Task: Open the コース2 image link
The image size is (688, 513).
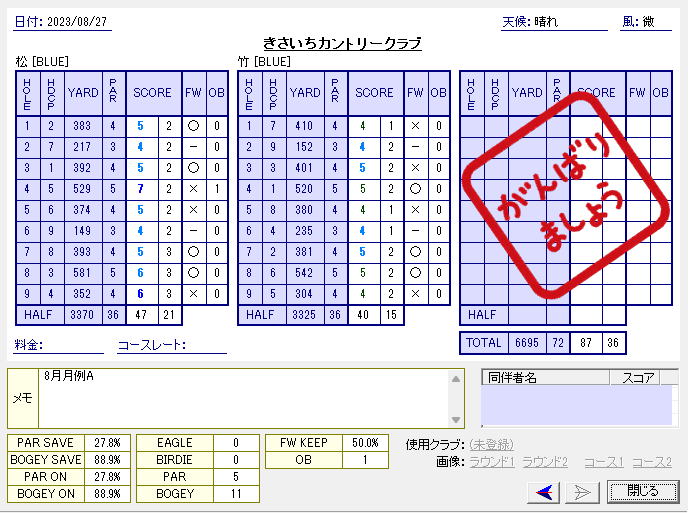Action: coord(652,462)
